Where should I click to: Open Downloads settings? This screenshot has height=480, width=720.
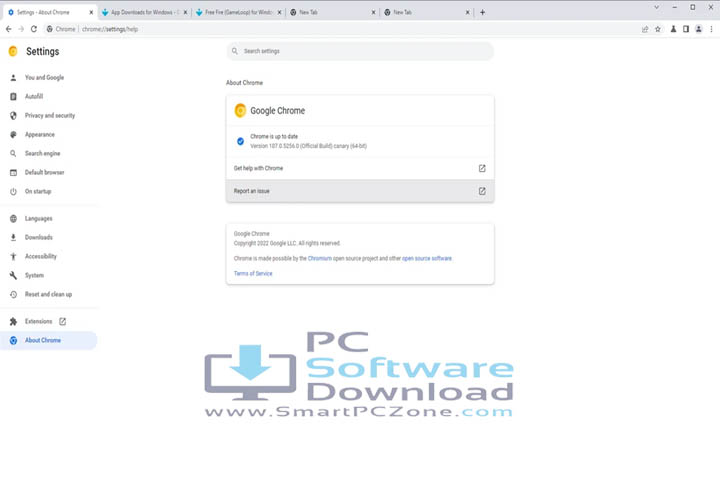pyautogui.click(x=39, y=237)
